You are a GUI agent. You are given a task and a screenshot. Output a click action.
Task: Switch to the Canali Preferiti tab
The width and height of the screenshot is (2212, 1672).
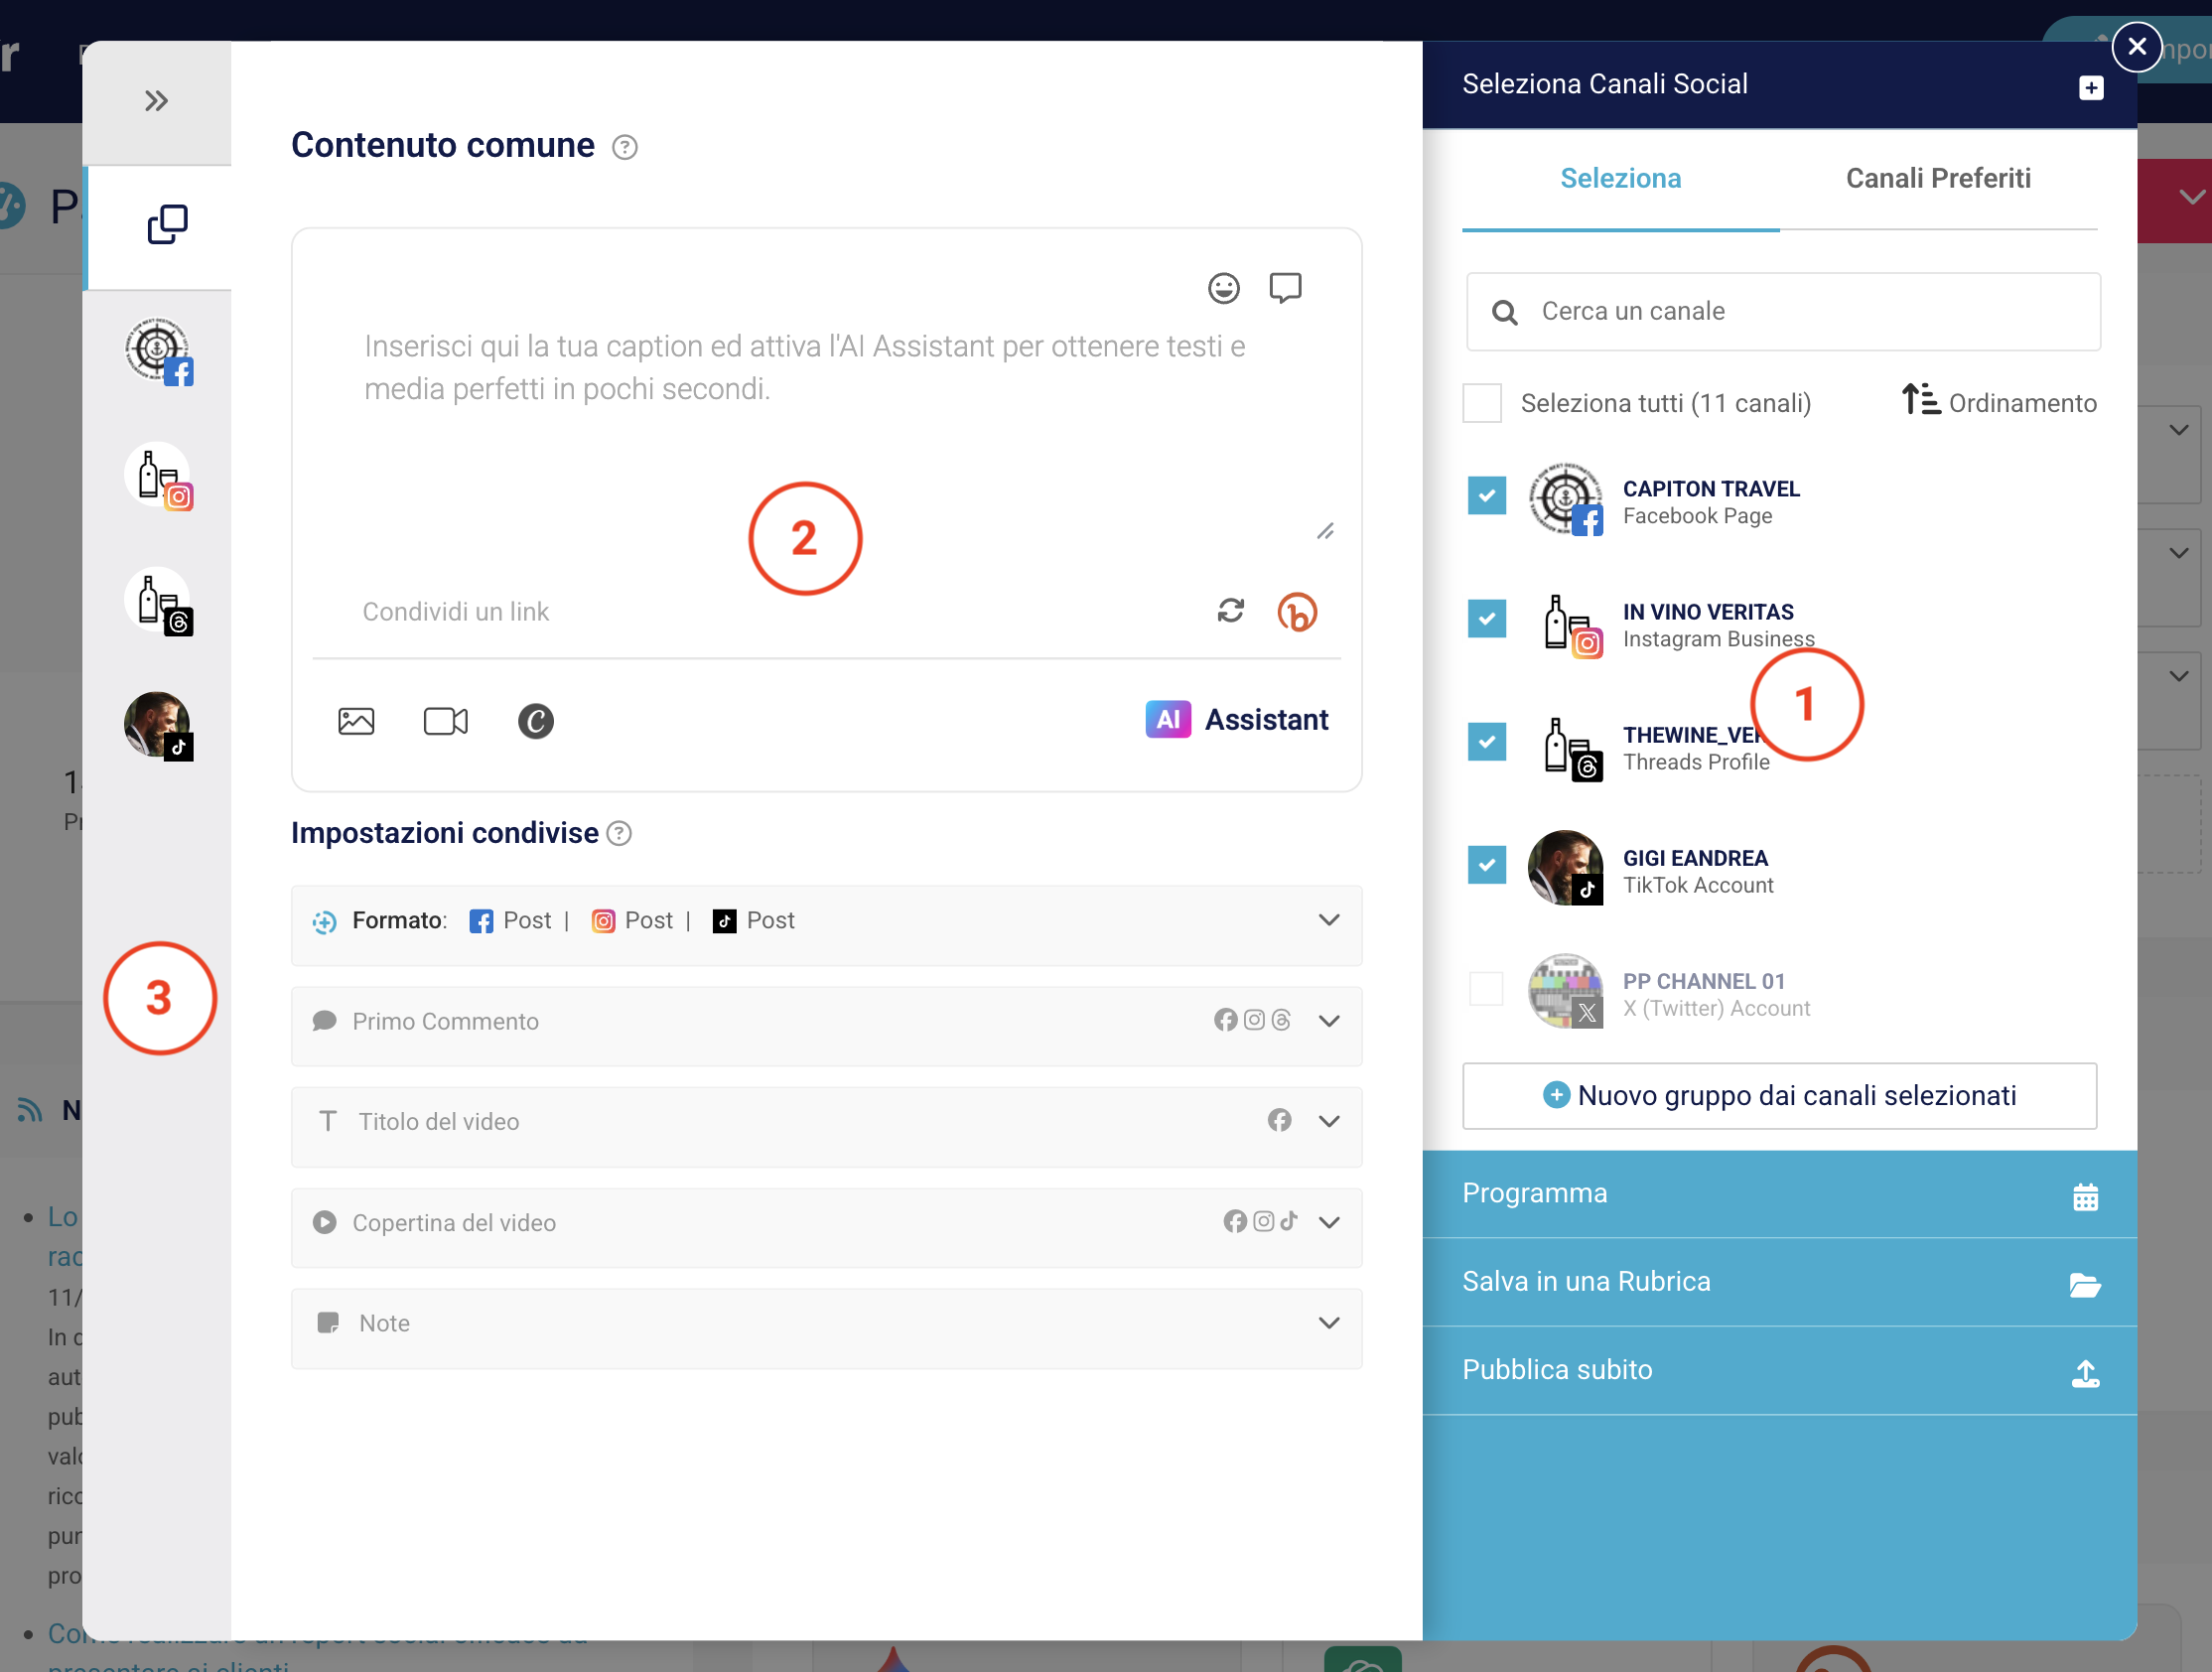point(1937,178)
